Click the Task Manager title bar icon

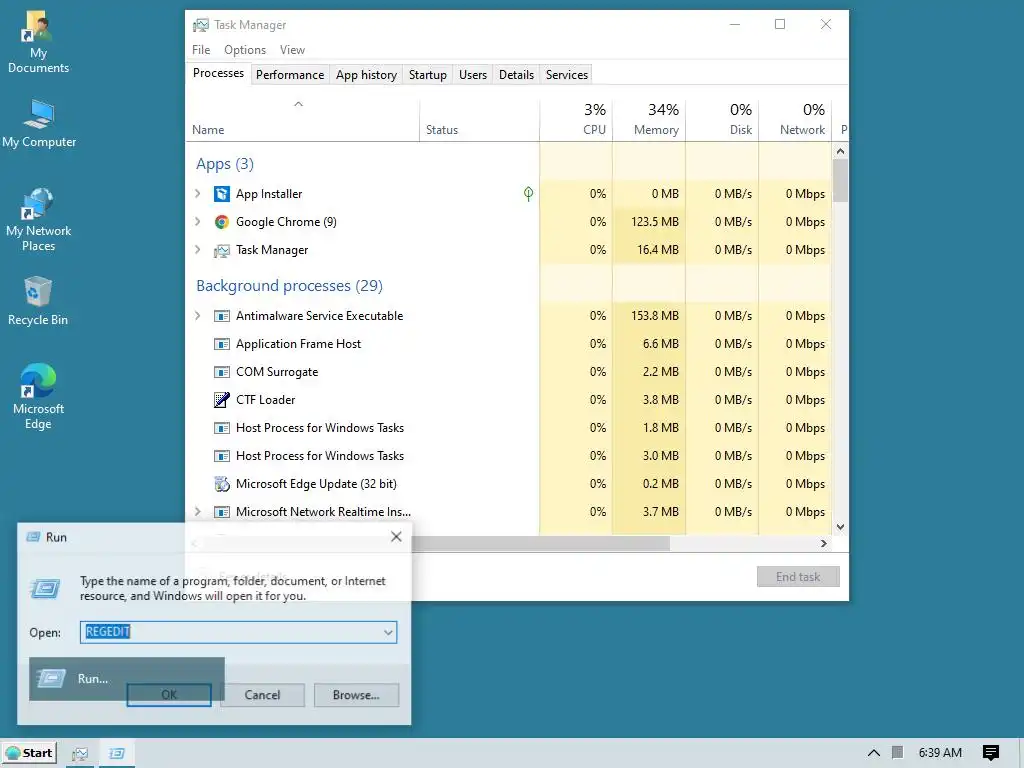200,25
